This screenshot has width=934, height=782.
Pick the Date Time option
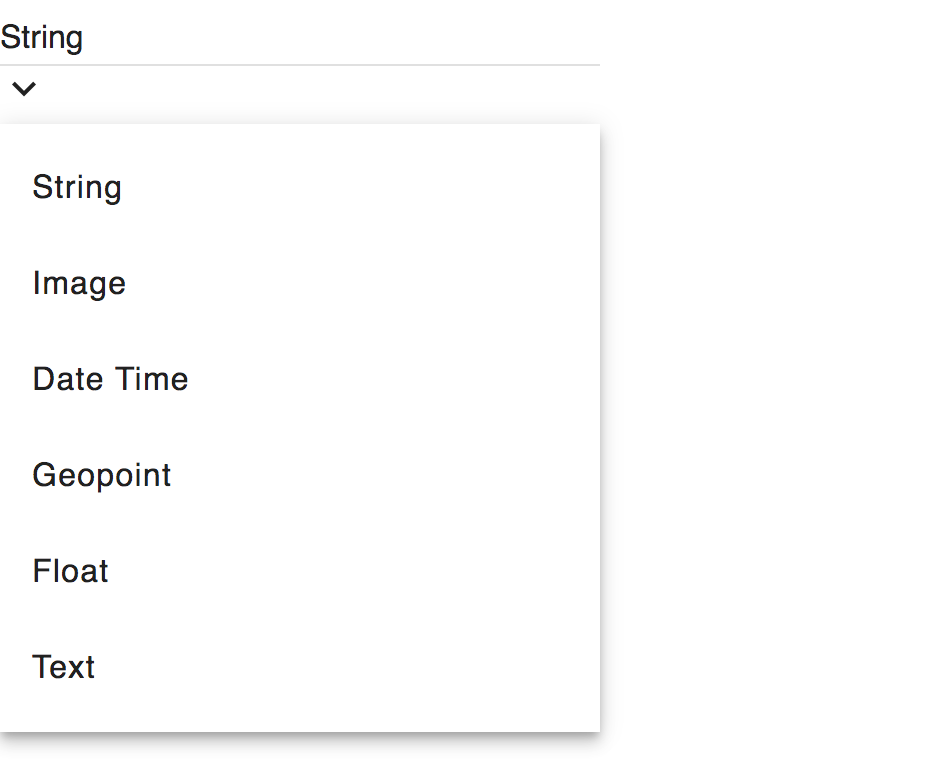110,379
